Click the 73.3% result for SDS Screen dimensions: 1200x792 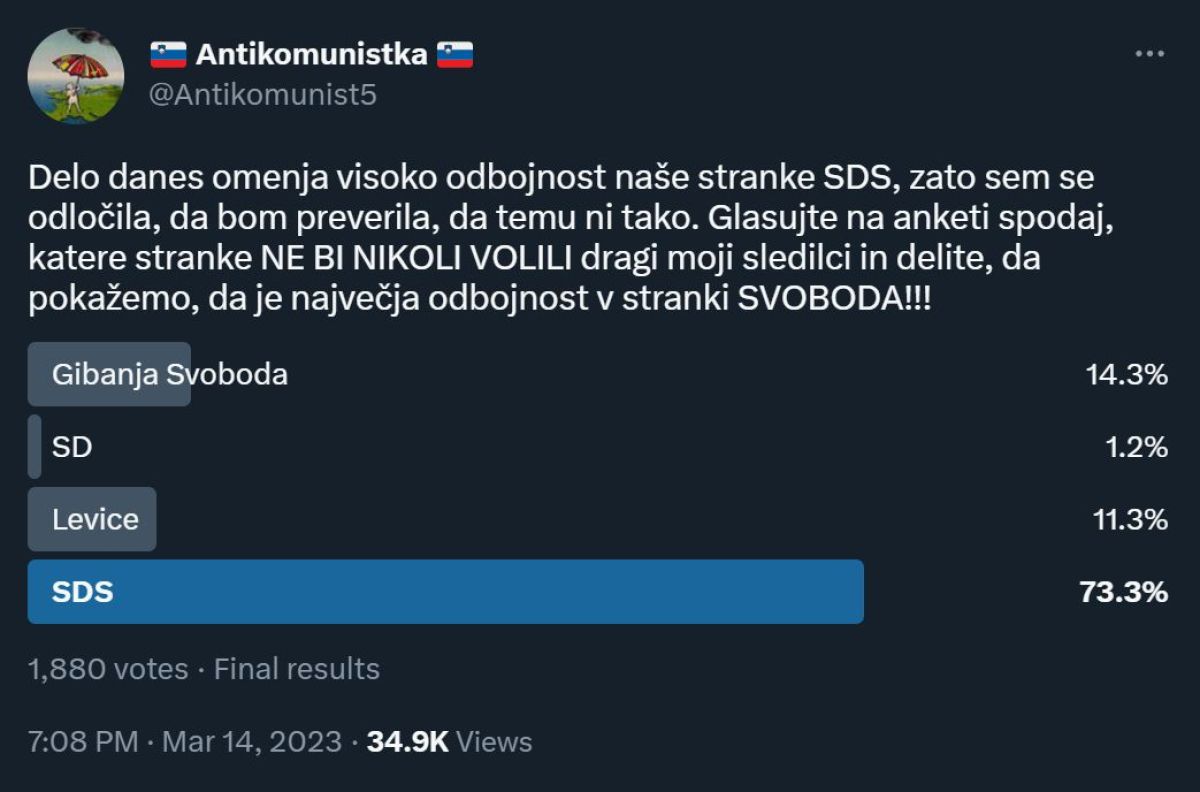[x=1123, y=592]
